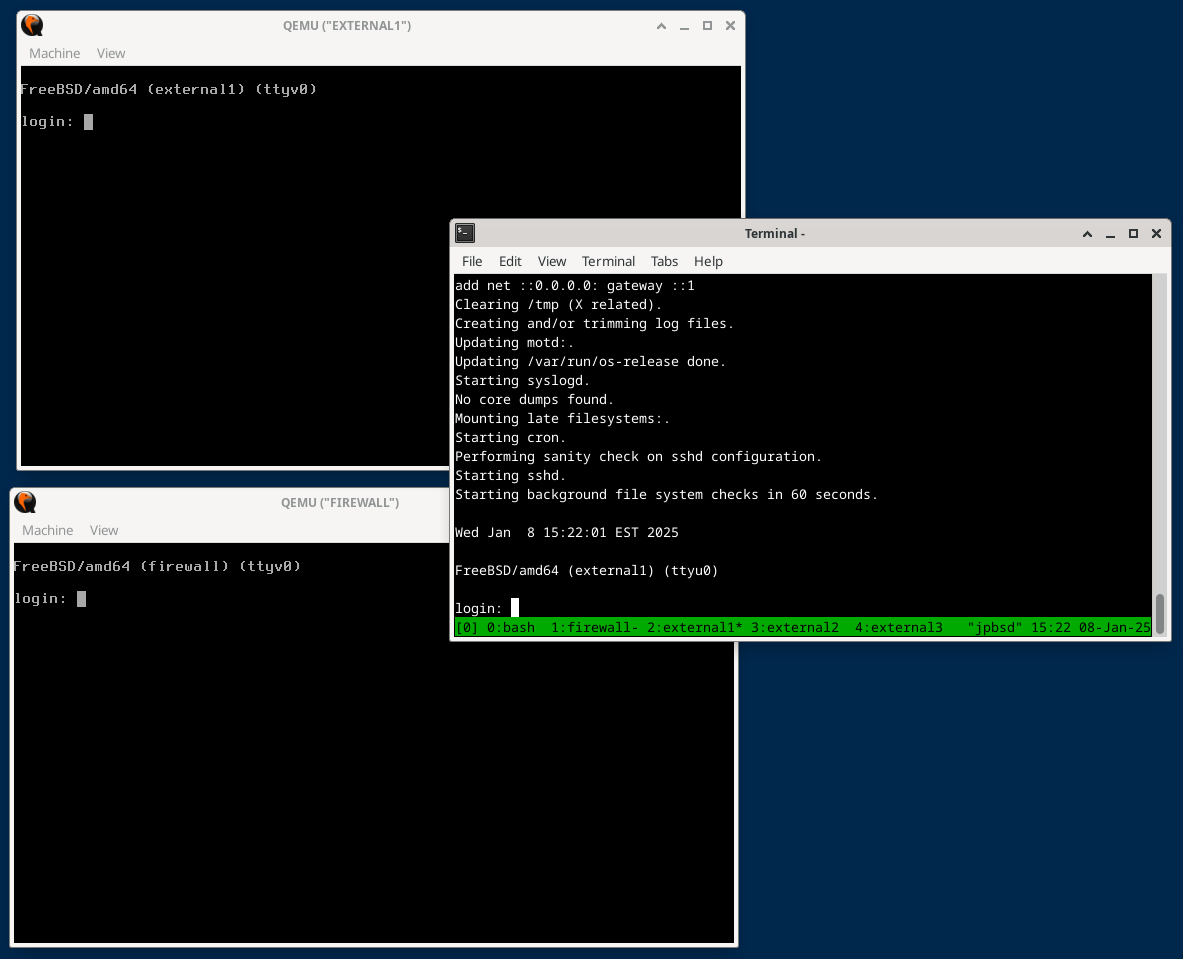Image resolution: width=1183 pixels, height=959 pixels.
Task: Click the "FreeBSD/amd64 (firewall) (ttyv0)" line in FIREWALL
Action: (x=157, y=566)
